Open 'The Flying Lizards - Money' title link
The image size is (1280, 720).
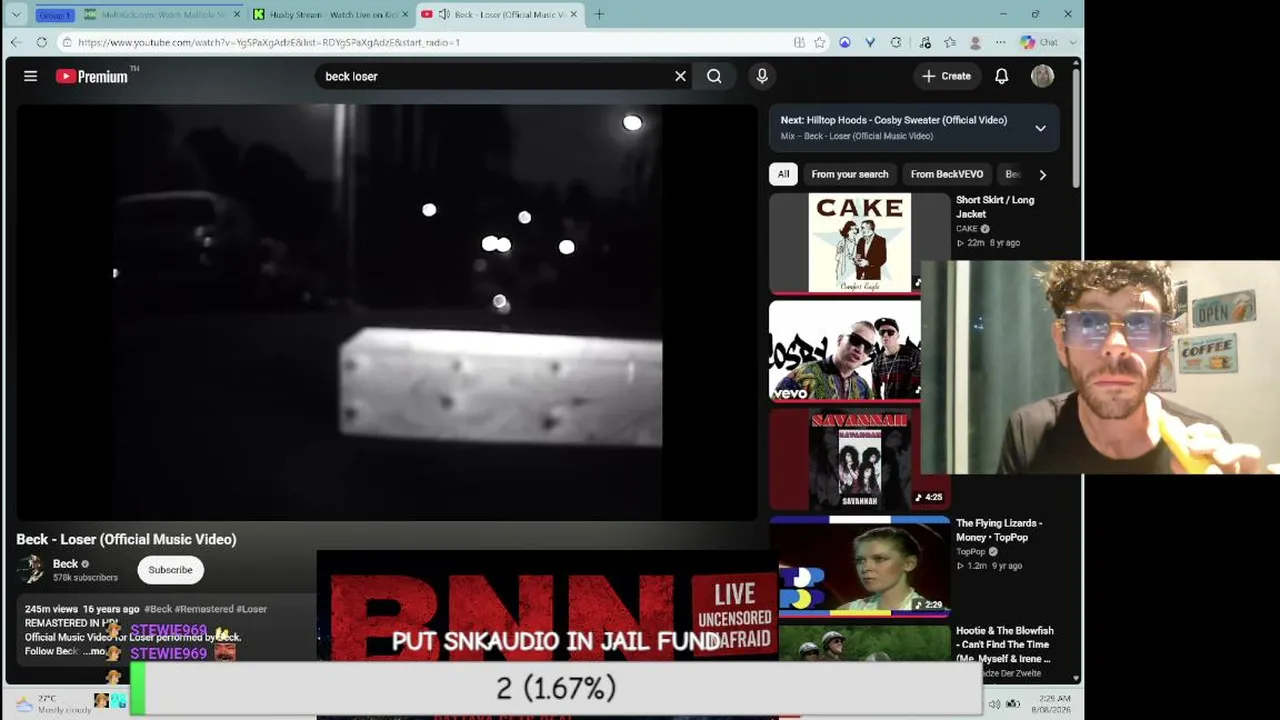(x=999, y=530)
